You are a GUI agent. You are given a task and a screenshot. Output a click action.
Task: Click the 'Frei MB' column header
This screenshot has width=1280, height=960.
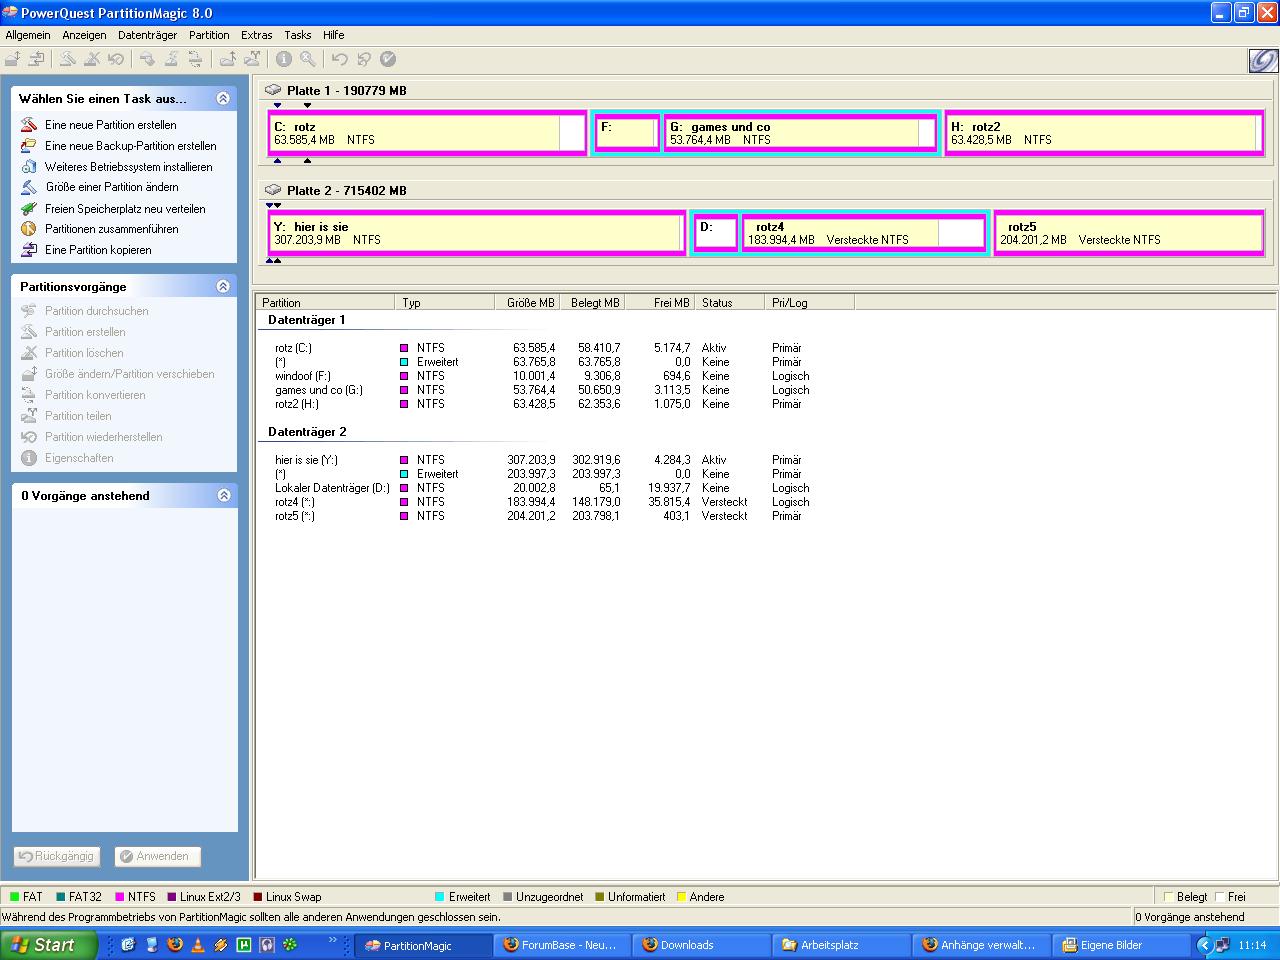[659, 302]
